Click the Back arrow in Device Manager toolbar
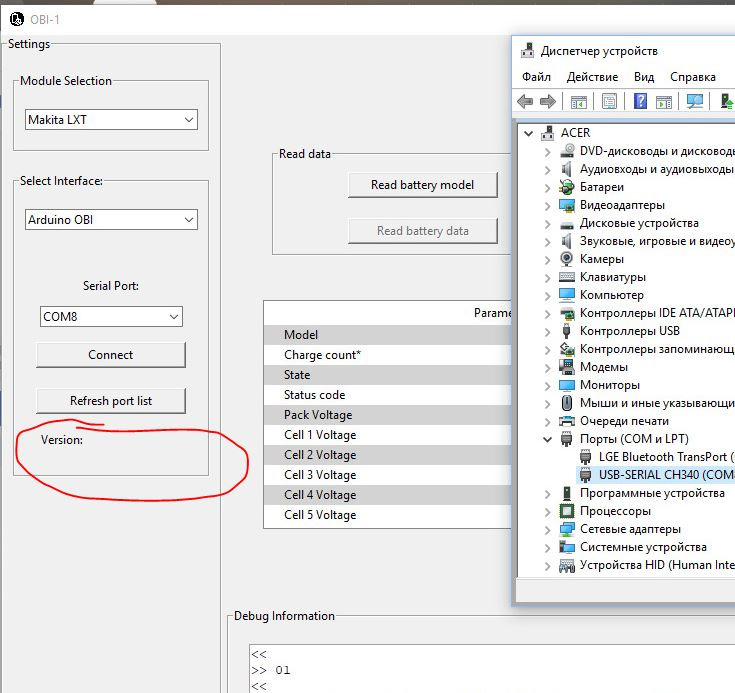This screenshot has height=693, width=735. point(525,102)
